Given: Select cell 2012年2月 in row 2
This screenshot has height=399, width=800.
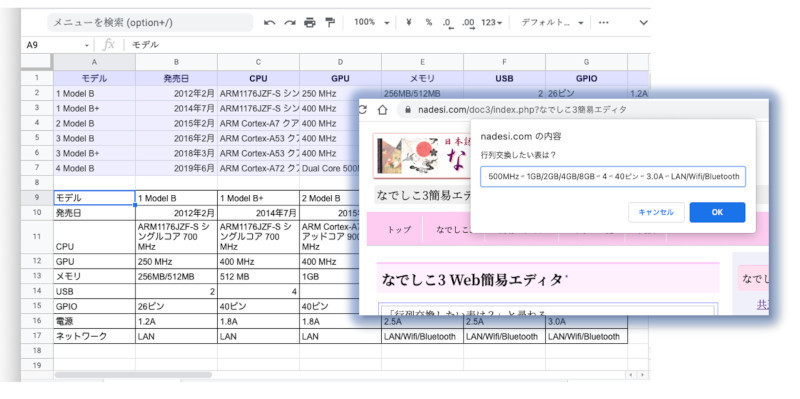Looking at the screenshot, I should [177, 93].
